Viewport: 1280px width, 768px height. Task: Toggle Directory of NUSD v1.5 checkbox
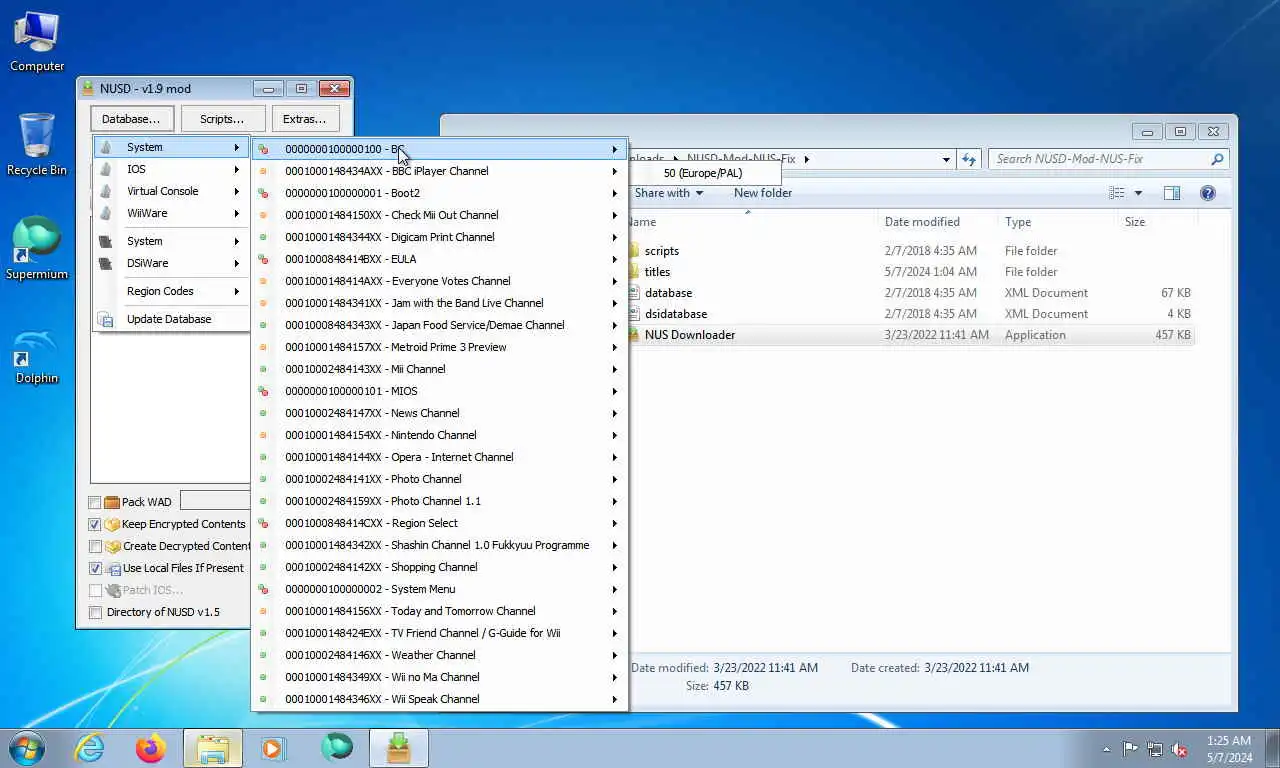(95, 612)
